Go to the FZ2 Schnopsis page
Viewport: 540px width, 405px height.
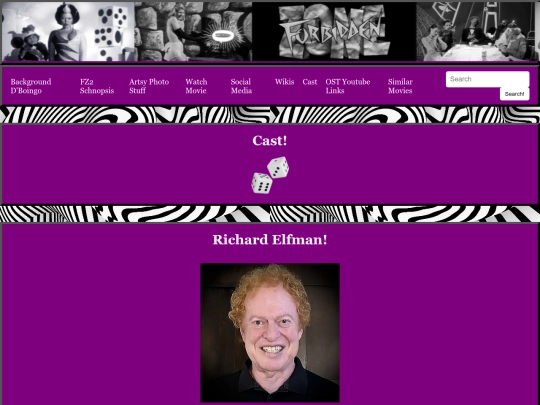click(97, 86)
